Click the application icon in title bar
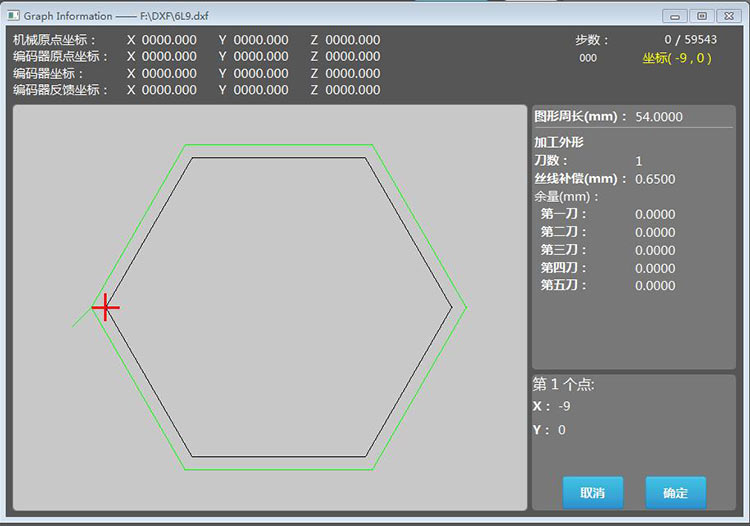Image resolution: width=750 pixels, height=526 pixels. pos(13,16)
